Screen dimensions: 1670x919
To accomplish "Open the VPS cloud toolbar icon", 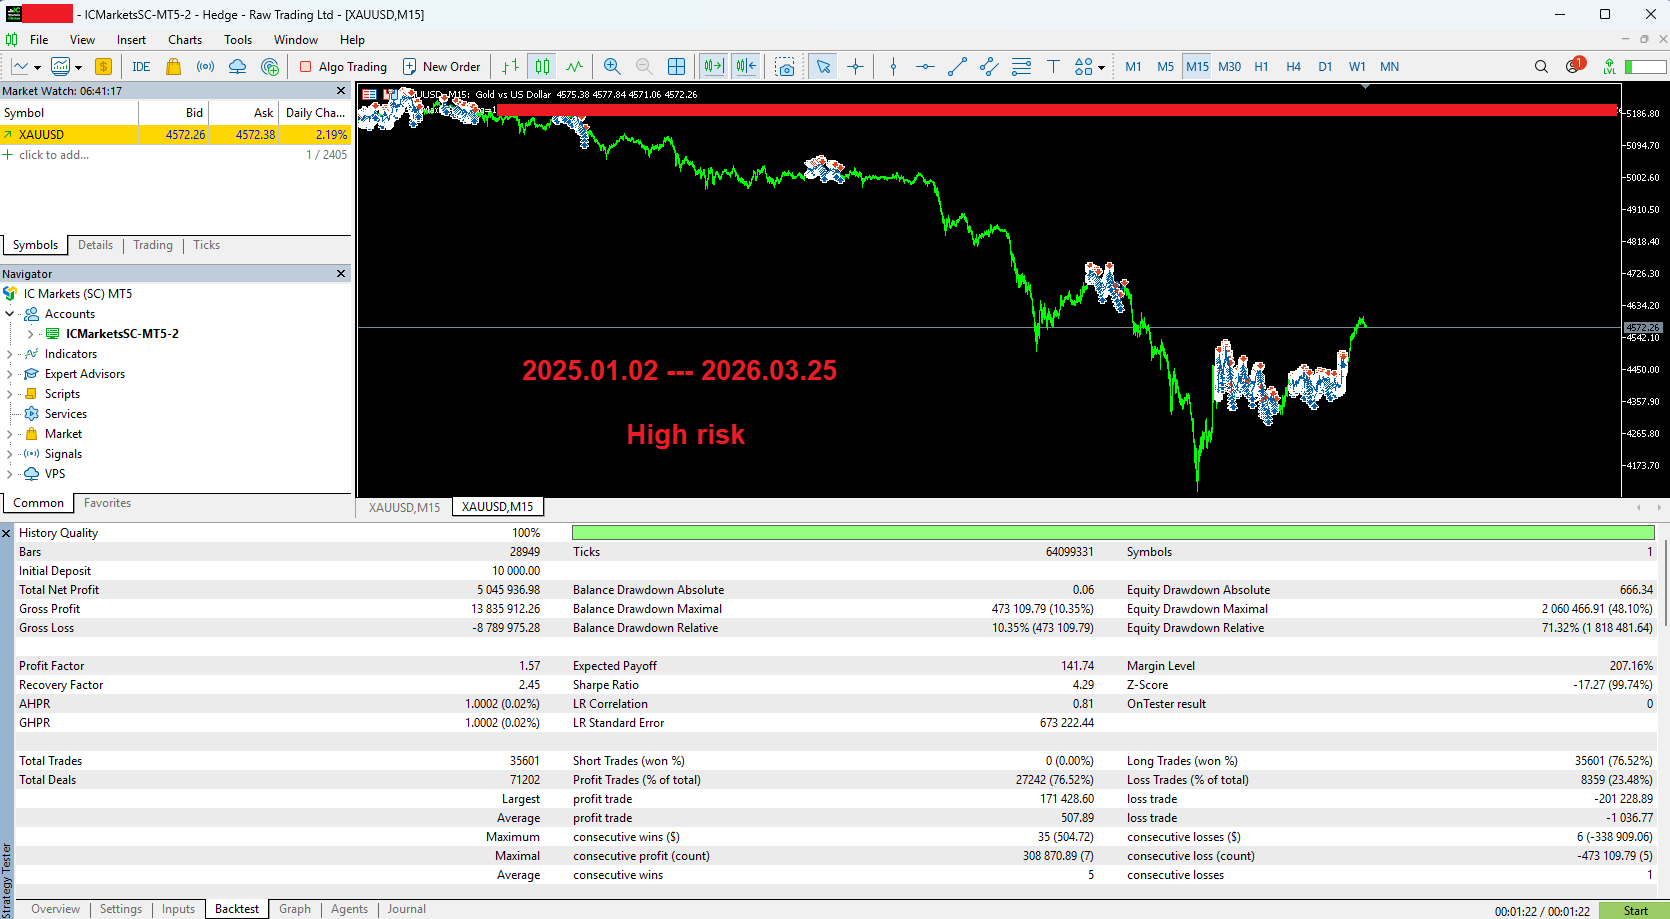I will [237, 67].
